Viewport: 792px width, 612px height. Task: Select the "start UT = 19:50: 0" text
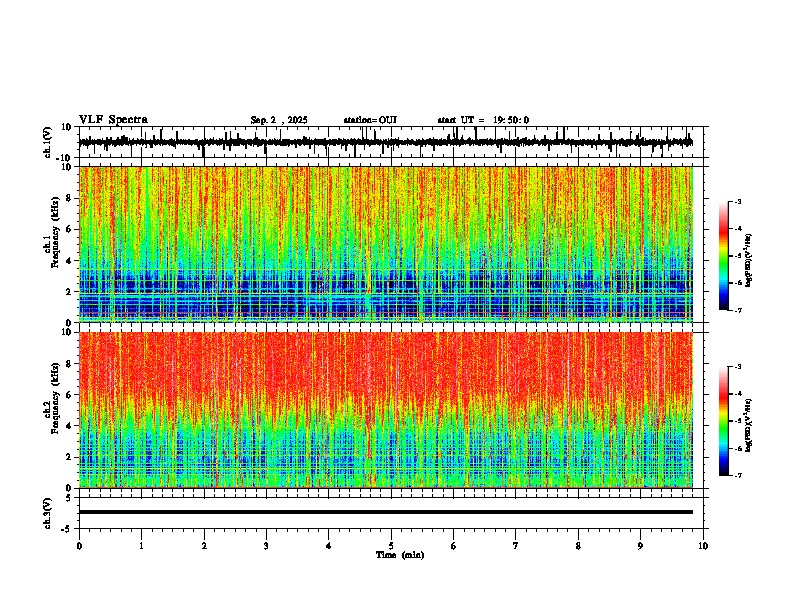click(483, 120)
